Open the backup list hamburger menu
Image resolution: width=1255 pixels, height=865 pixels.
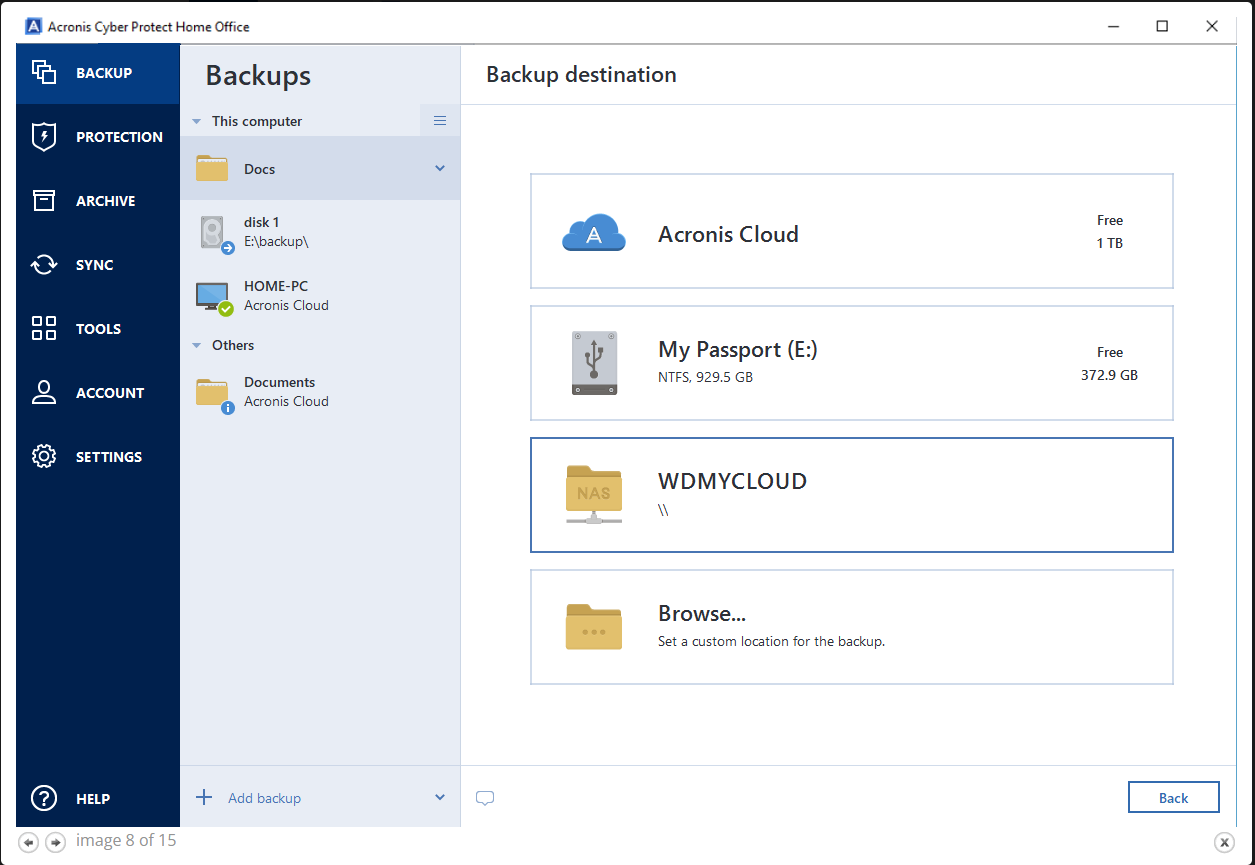(440, 121)
